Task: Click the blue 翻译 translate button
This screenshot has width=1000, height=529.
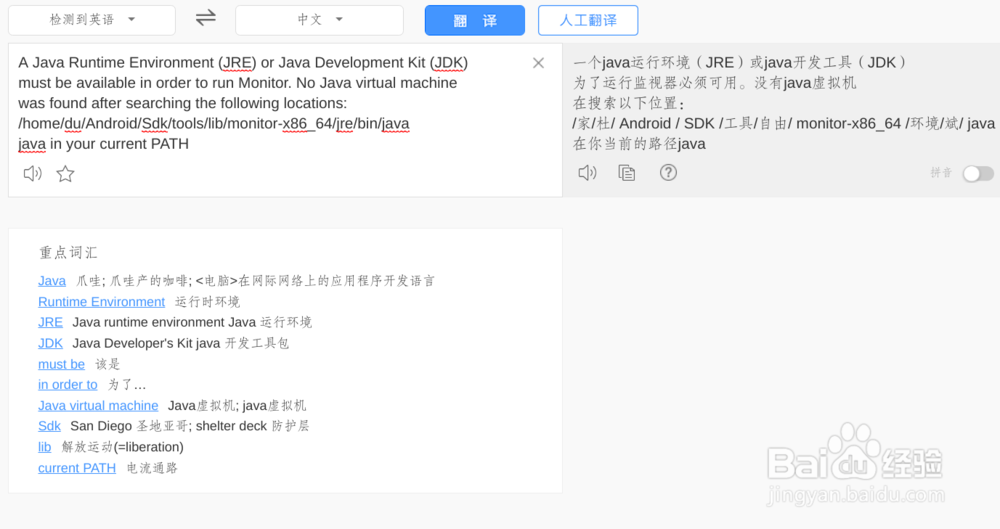Action: point(474,20)
